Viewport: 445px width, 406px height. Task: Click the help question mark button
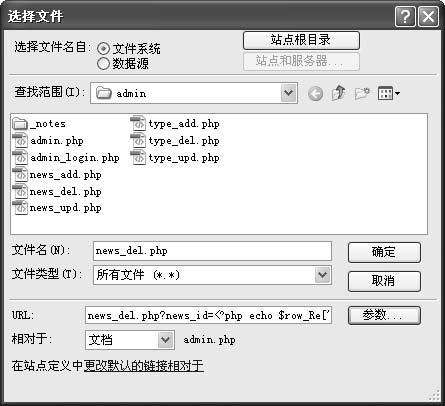click(x=405, y=16)
